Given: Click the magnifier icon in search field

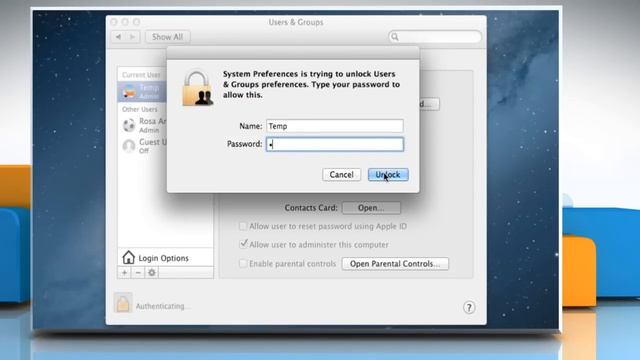Looking at the screenshot, I should 395,37.
